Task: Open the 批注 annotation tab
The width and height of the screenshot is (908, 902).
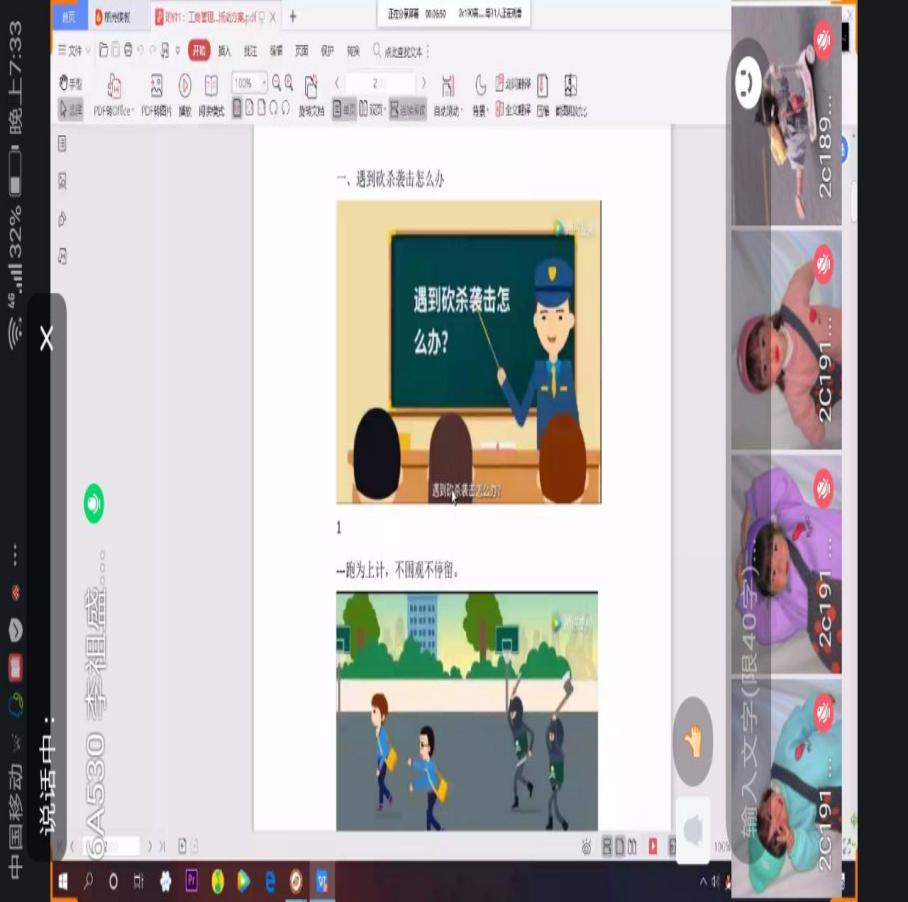Action: 251,50
